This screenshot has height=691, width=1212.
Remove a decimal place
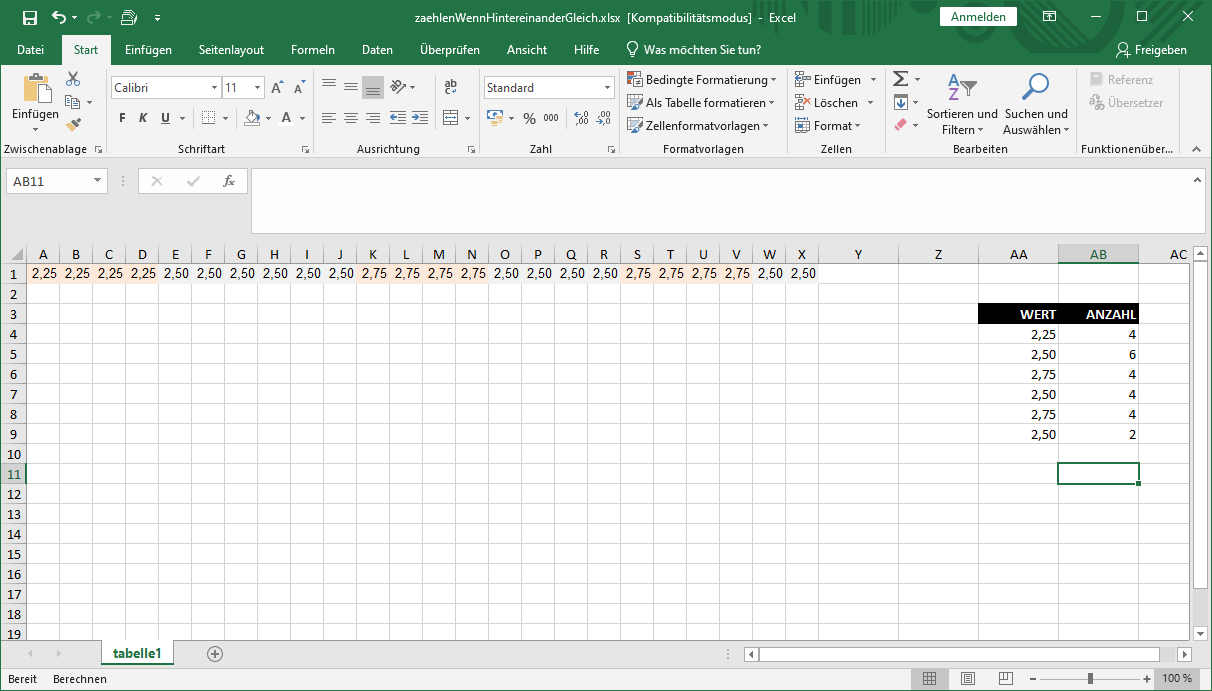coord(603,118)
